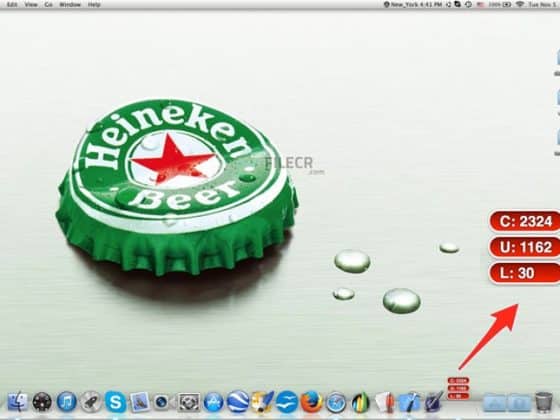Open the View menu
The width and height of the screenshot is (560, 420).
pos(31,5)
